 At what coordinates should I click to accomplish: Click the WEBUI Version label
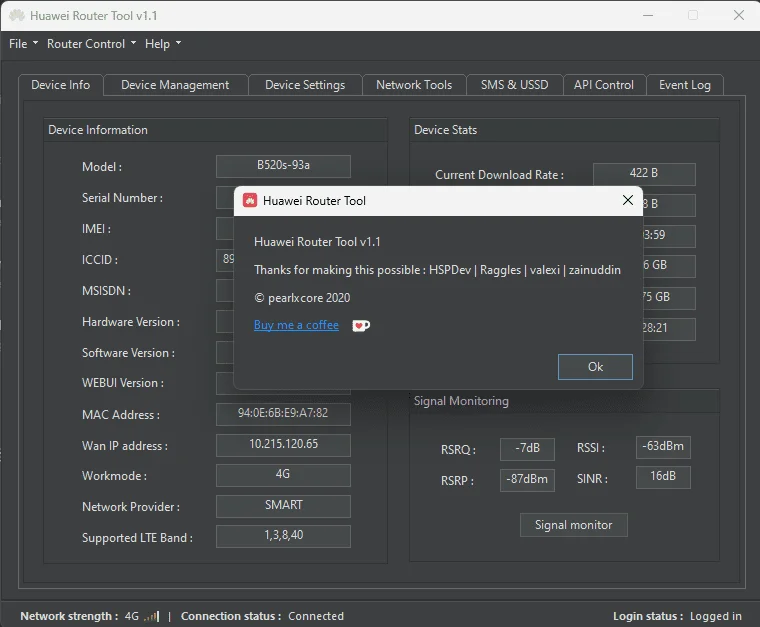[123, 383]
